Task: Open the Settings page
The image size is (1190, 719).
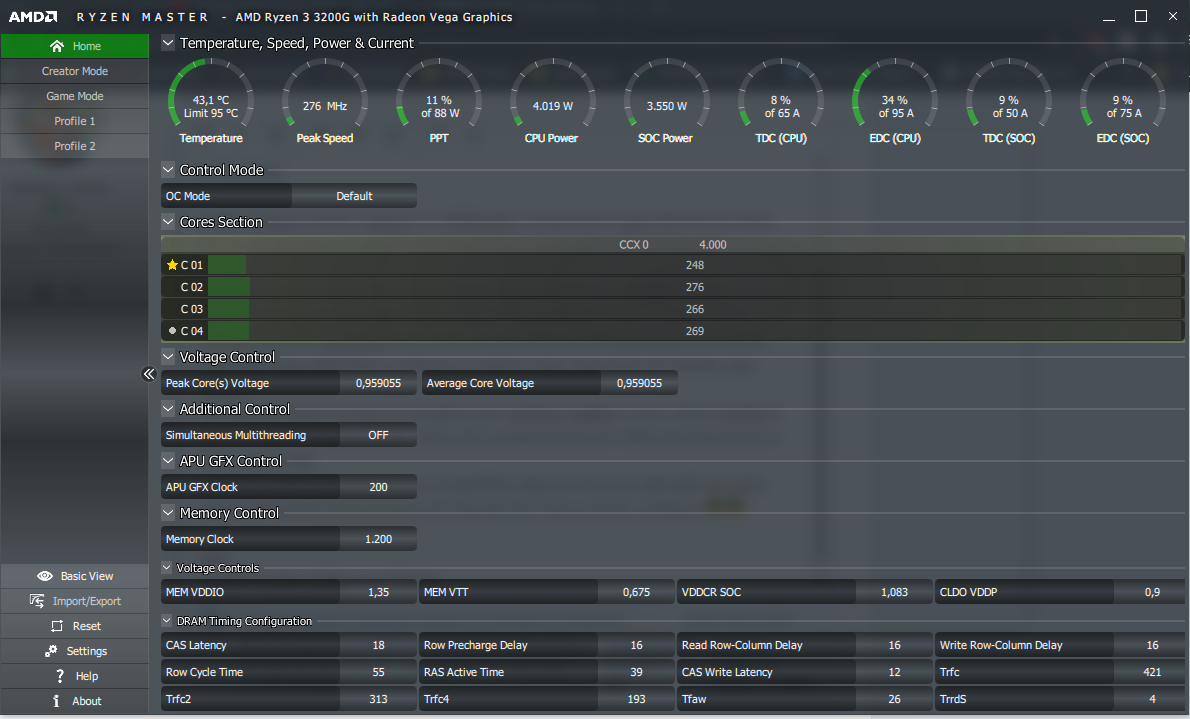Action: 75,651
